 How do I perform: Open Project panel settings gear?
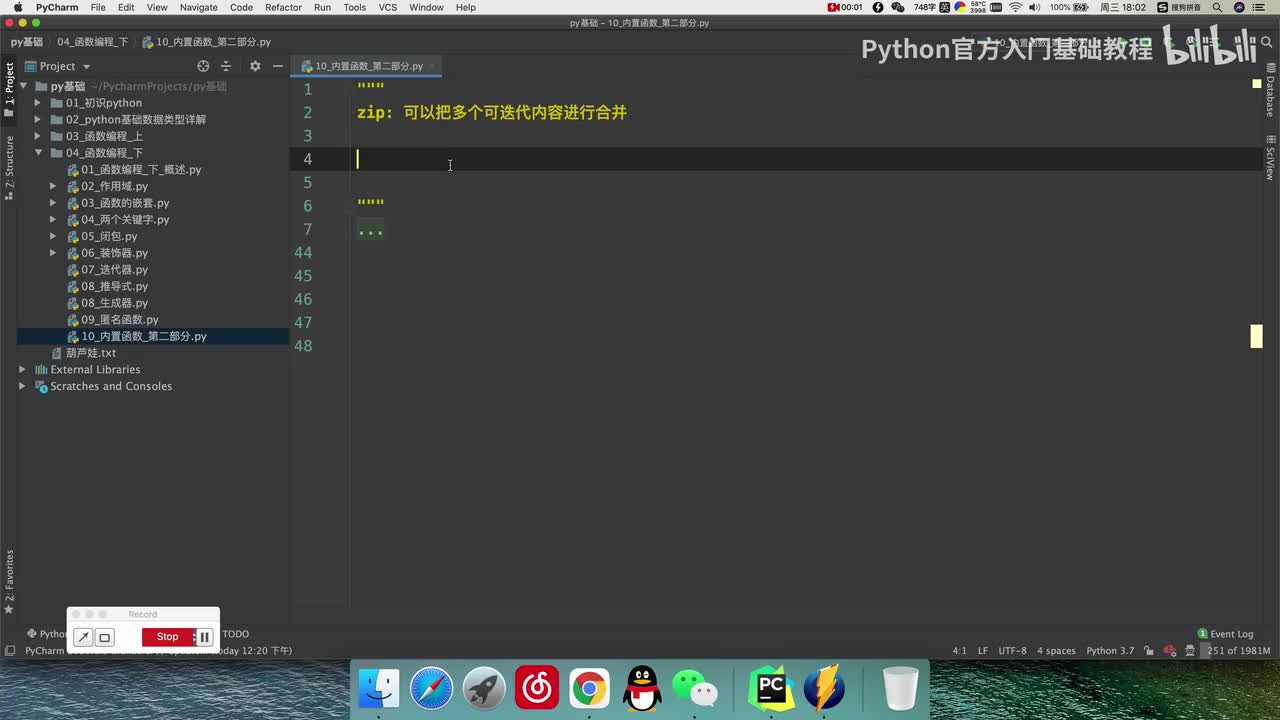pyautogui.click(x=255, y=66)
